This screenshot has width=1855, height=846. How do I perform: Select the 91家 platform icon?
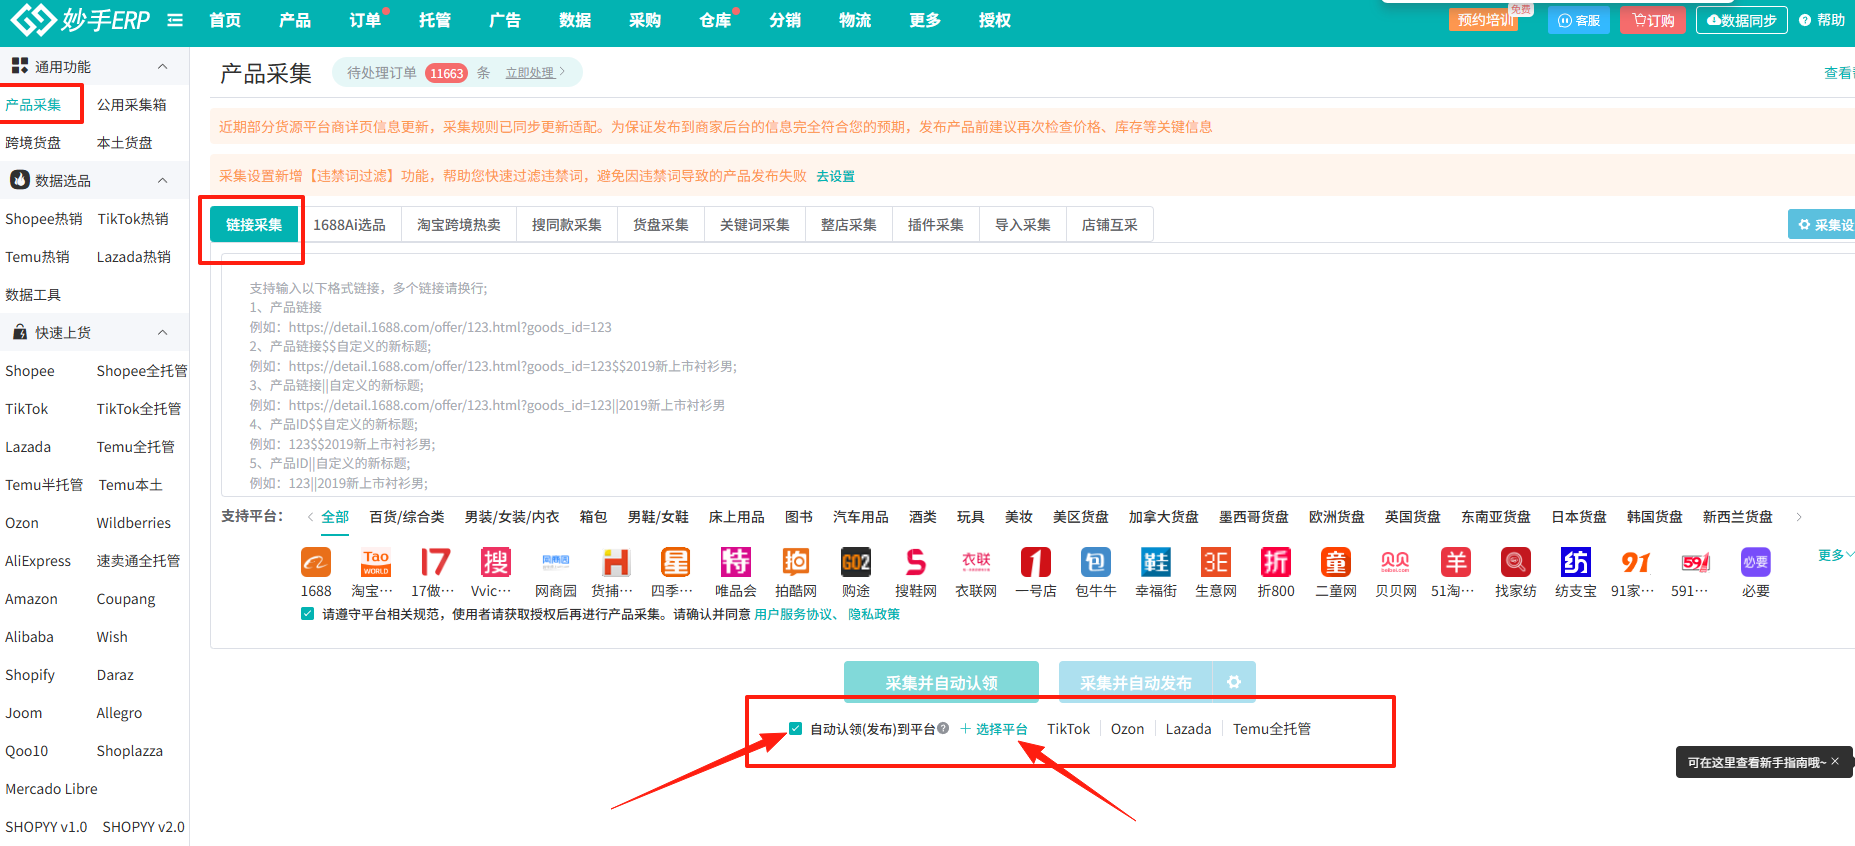point(1636,562)
